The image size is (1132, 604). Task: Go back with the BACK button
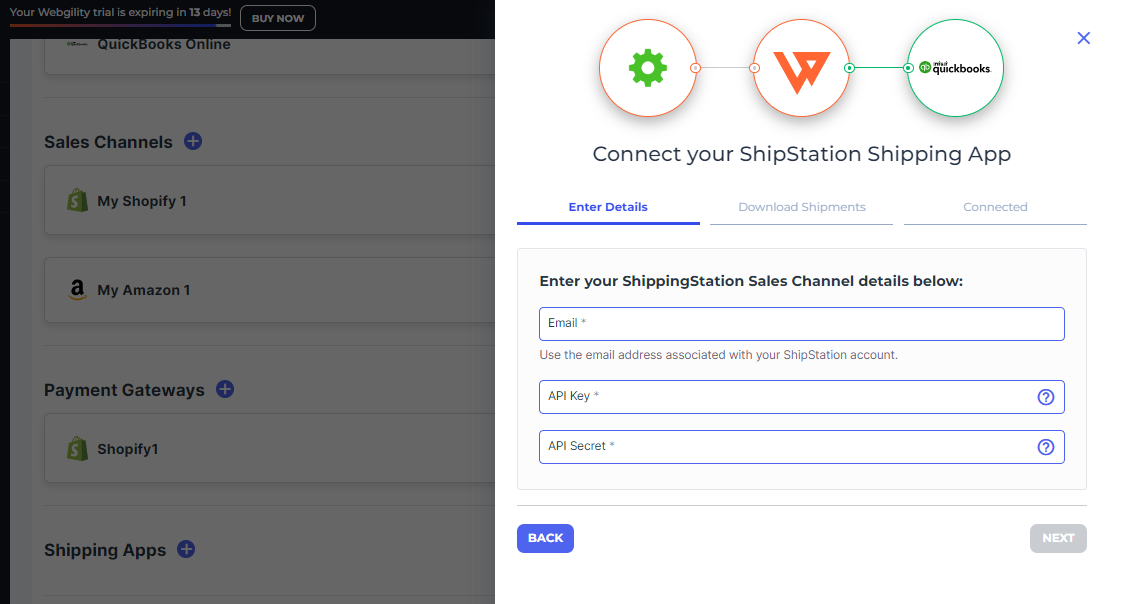(545, 538)
